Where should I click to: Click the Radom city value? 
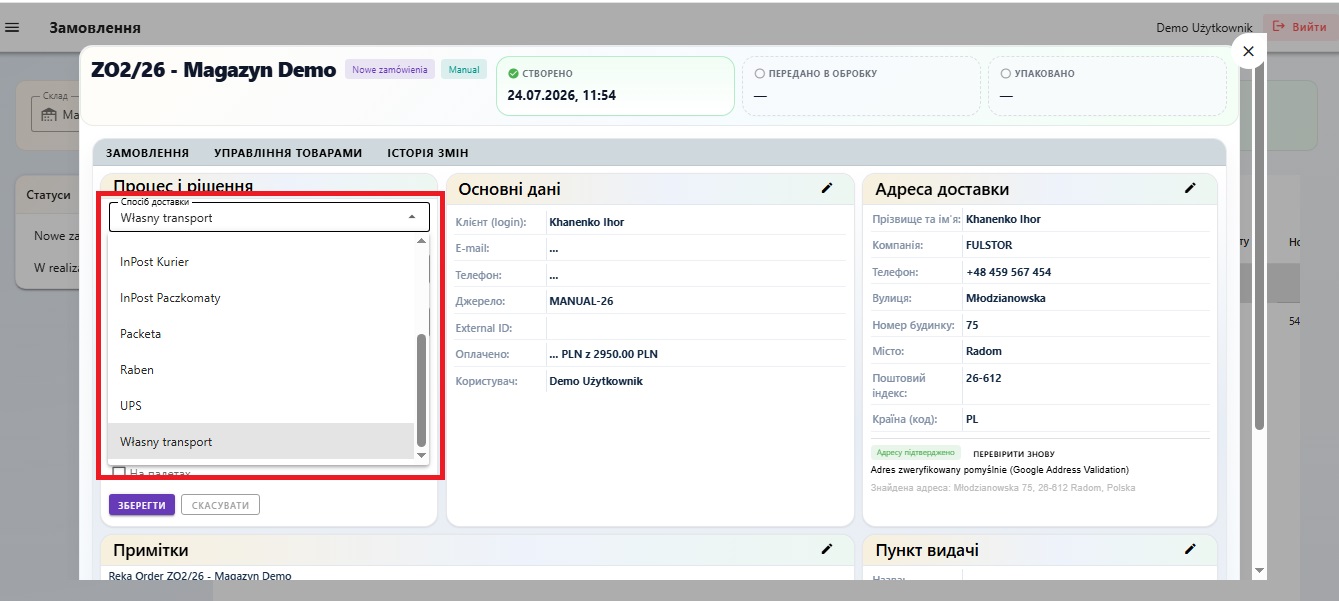point(984,352)
